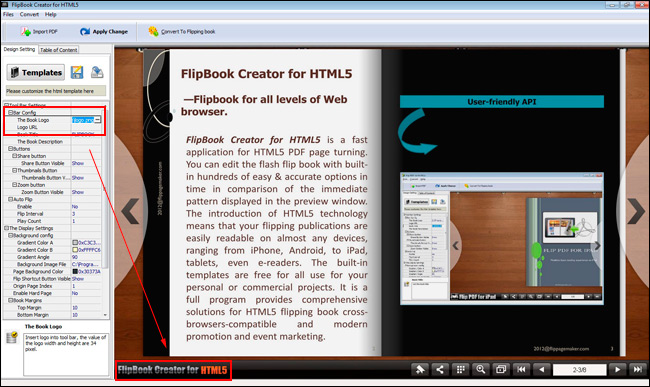Screen dimensions: 650x387
Task: Click the share icon in viewer toolbar
Action: click(440, 369)
